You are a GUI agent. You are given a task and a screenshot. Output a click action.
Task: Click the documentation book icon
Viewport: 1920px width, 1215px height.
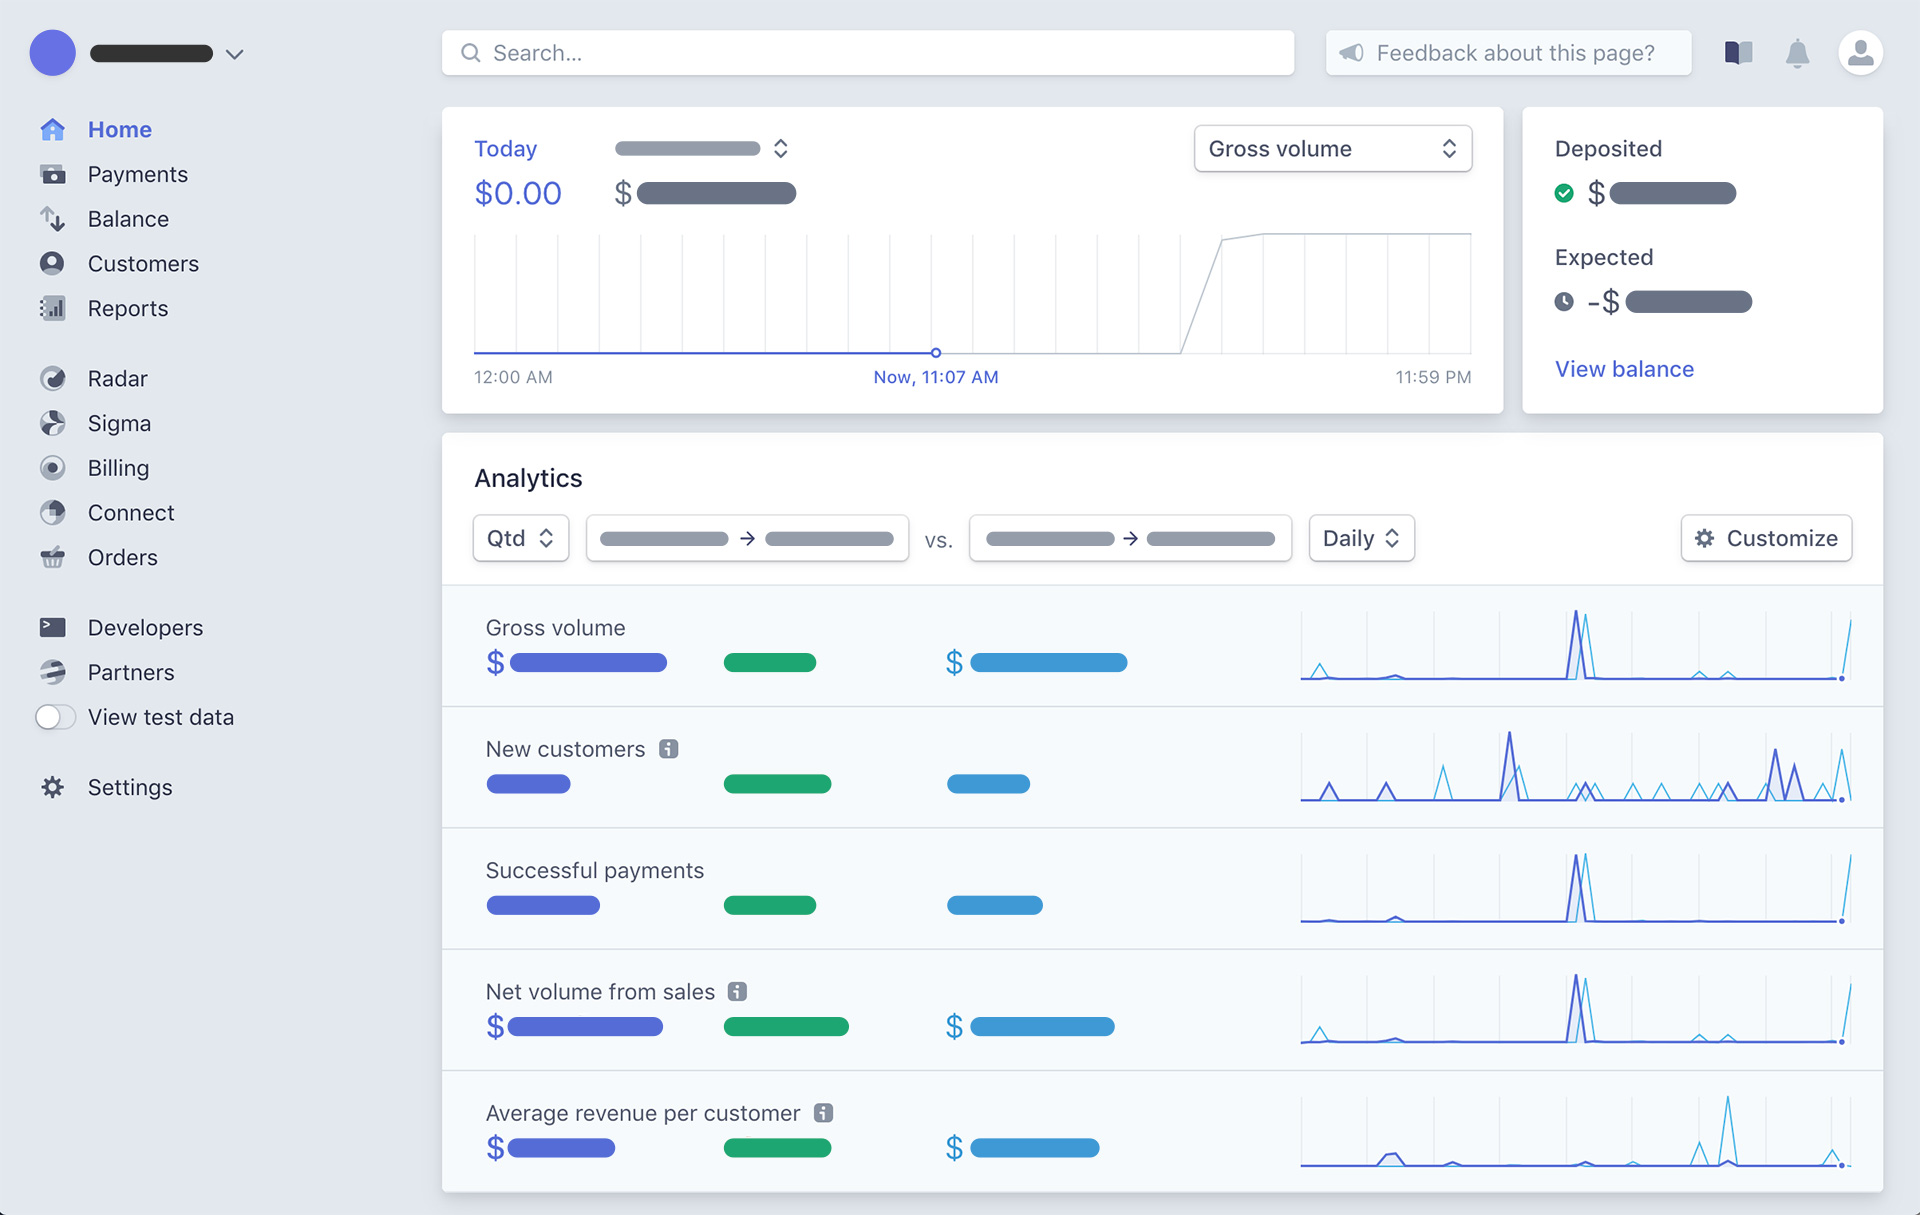(x=1738, y=53)
